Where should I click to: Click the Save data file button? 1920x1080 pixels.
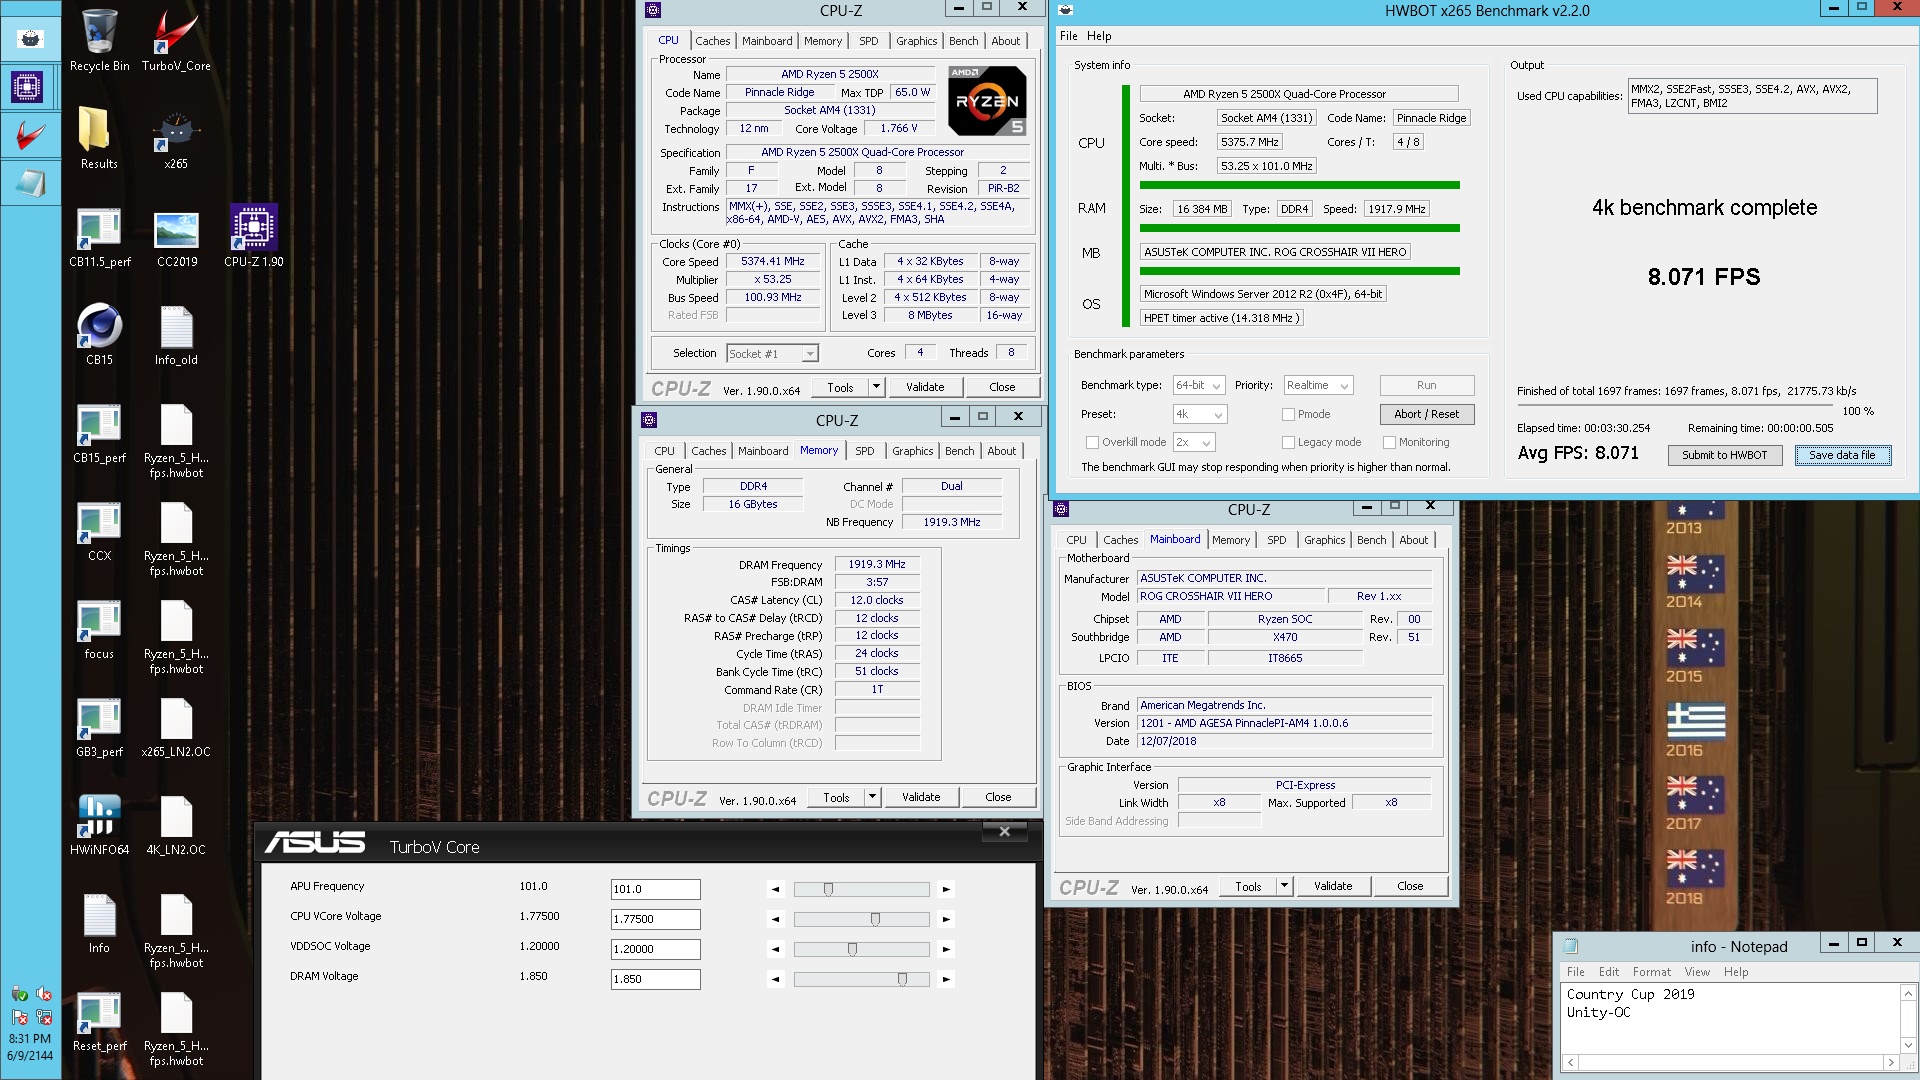point(1842,455)
